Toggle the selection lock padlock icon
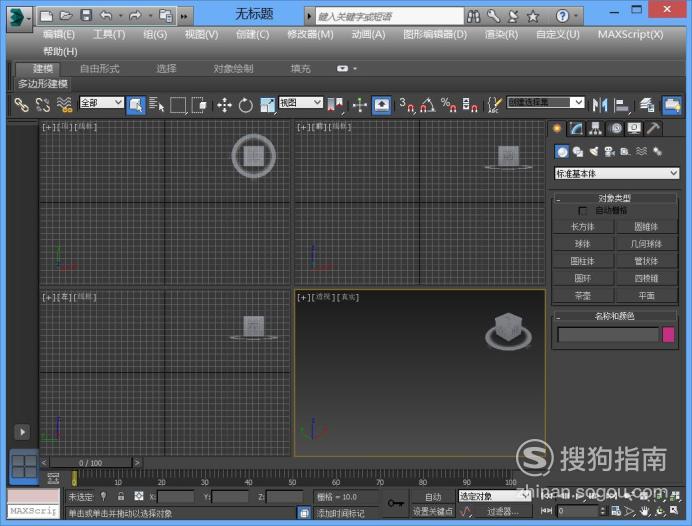 click(x=121, y=496)
